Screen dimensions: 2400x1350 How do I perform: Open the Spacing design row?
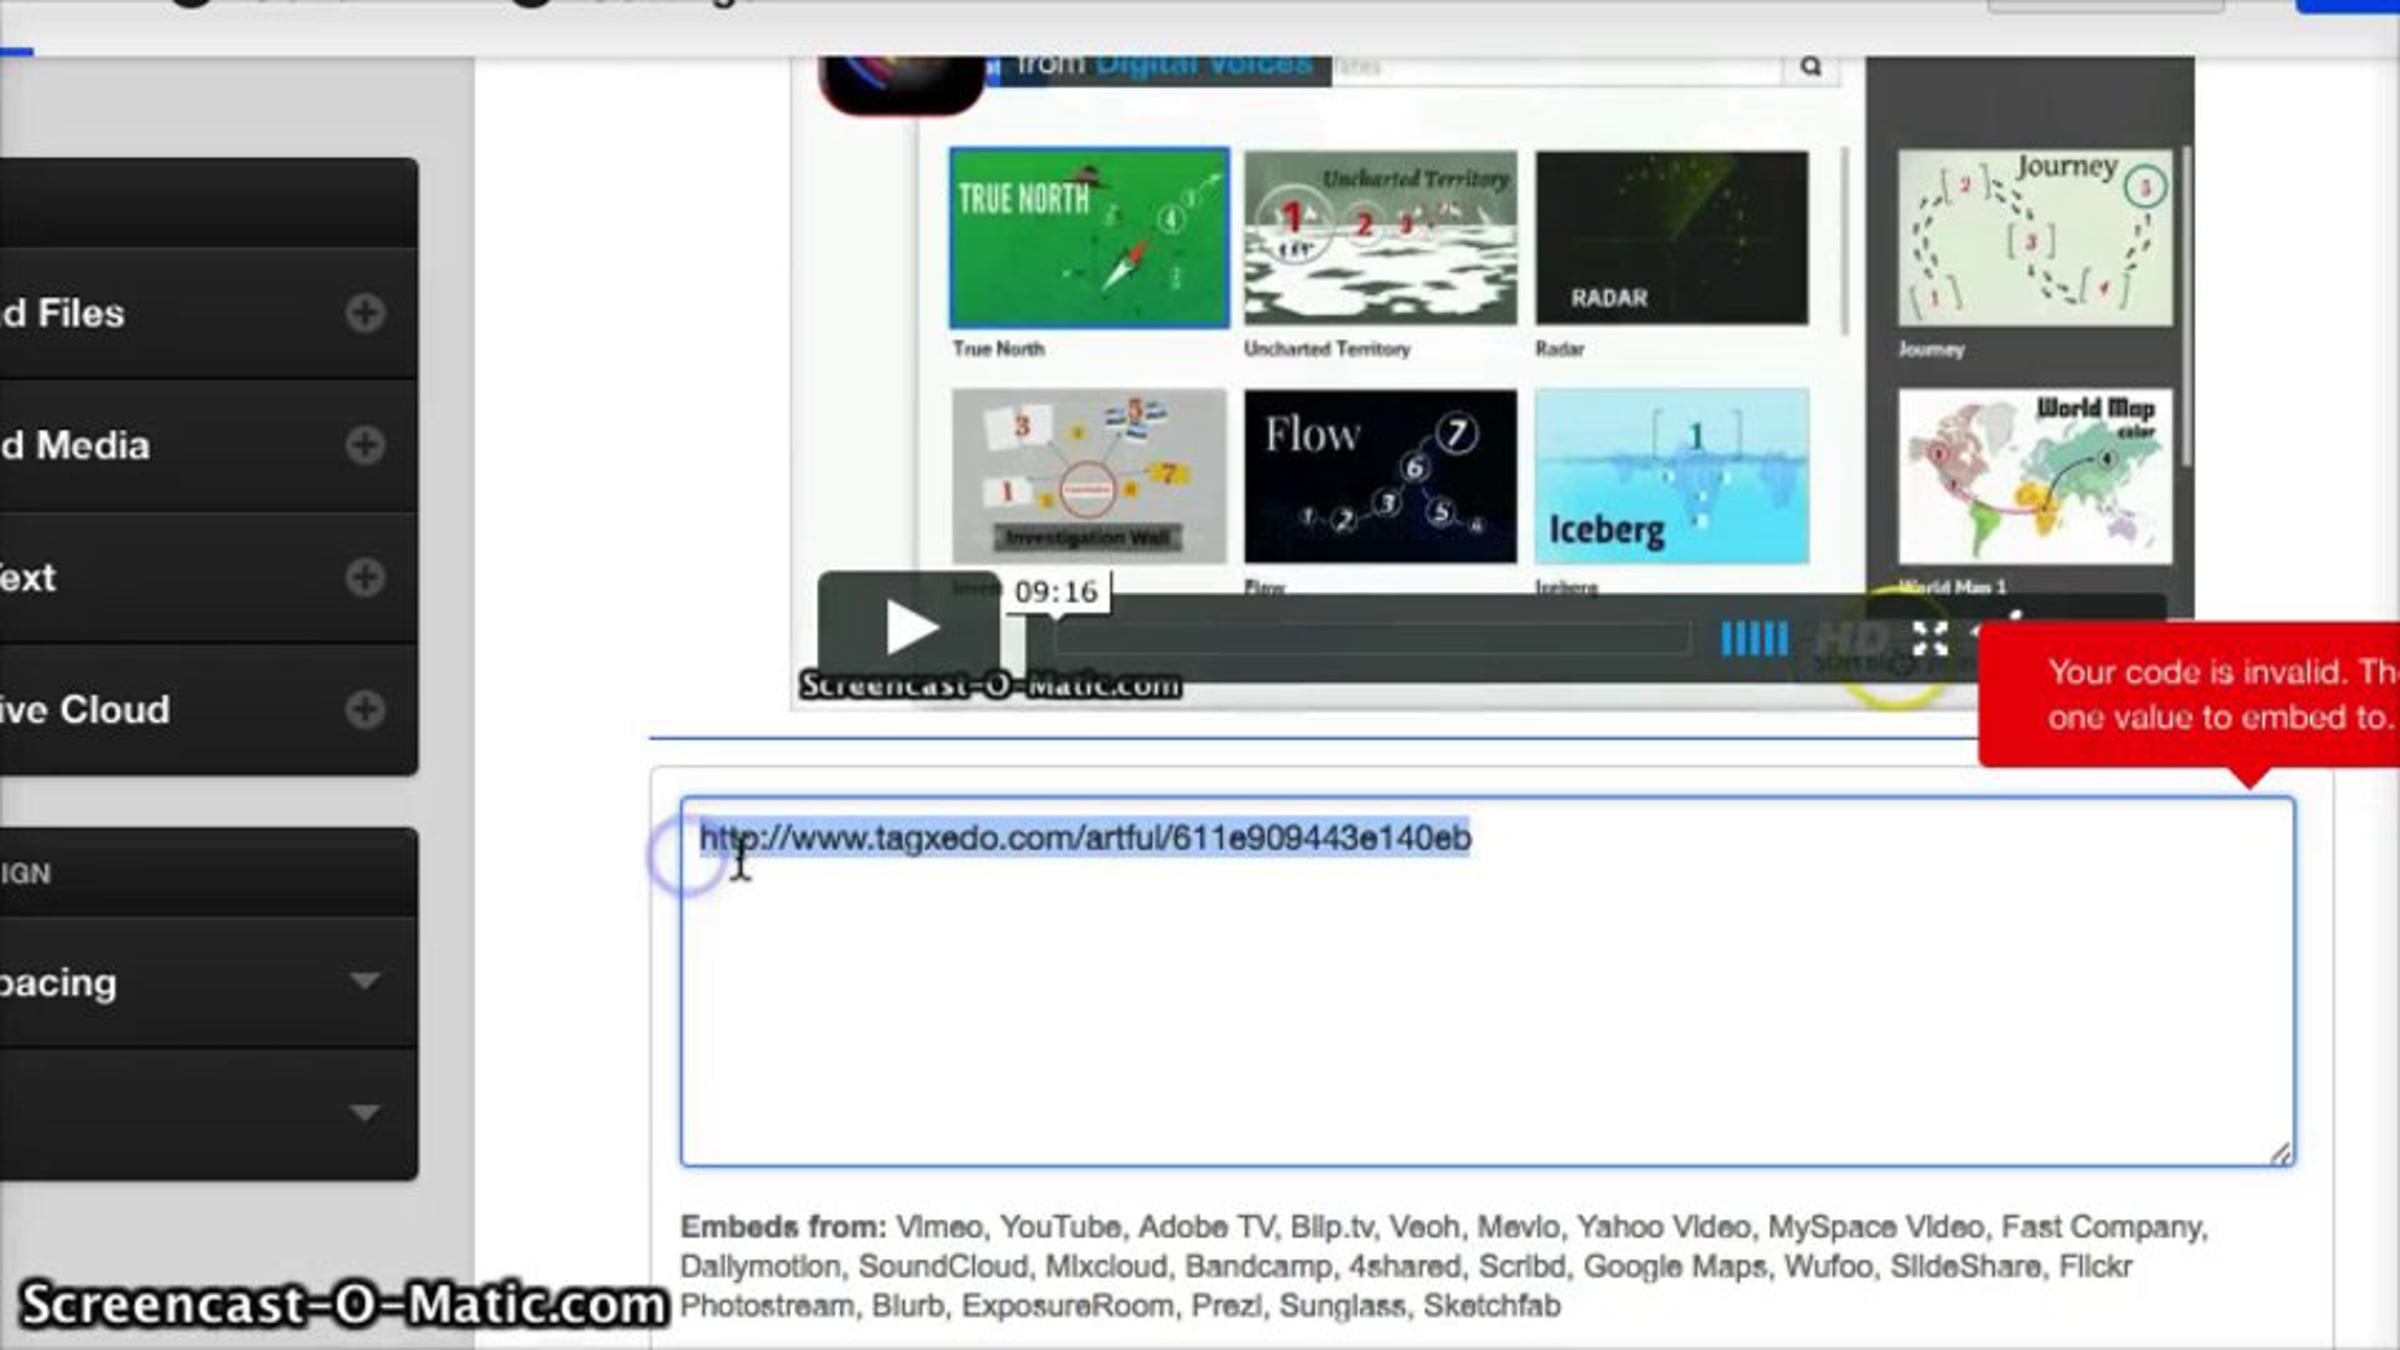tap(209, 981)
